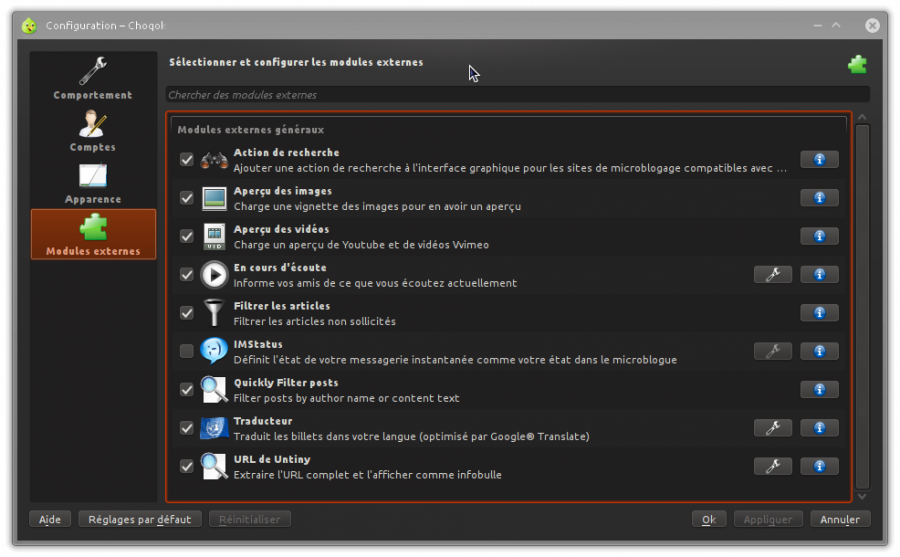Click the play icon for En cours d'écoute
The image size is (900, 557).
click(x=214, y=275)
